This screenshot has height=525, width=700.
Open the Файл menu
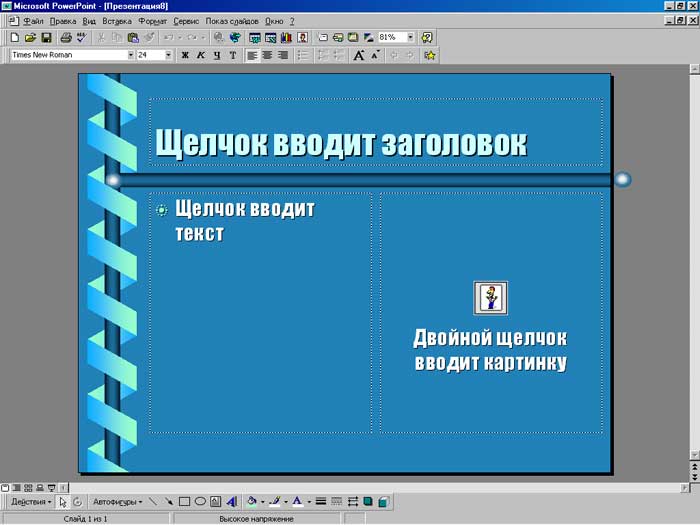pos(33,21)
